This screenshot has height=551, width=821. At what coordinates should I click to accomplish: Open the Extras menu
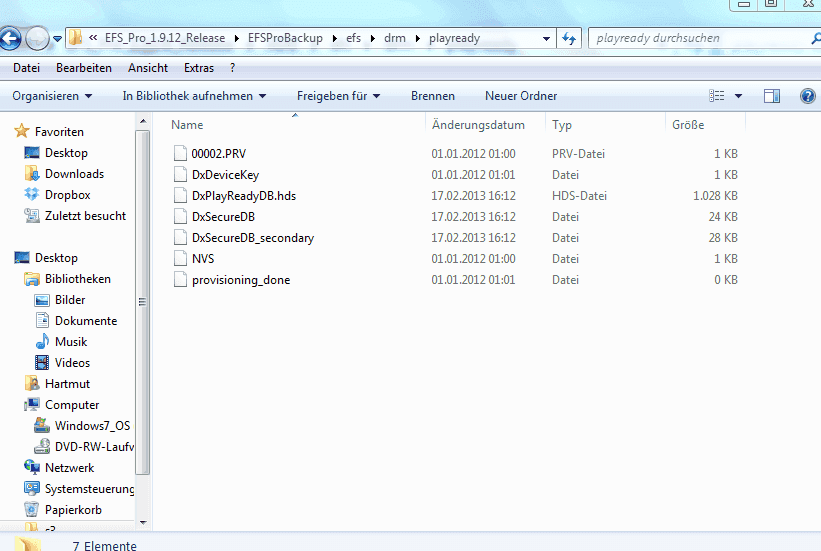pos(199,68)
